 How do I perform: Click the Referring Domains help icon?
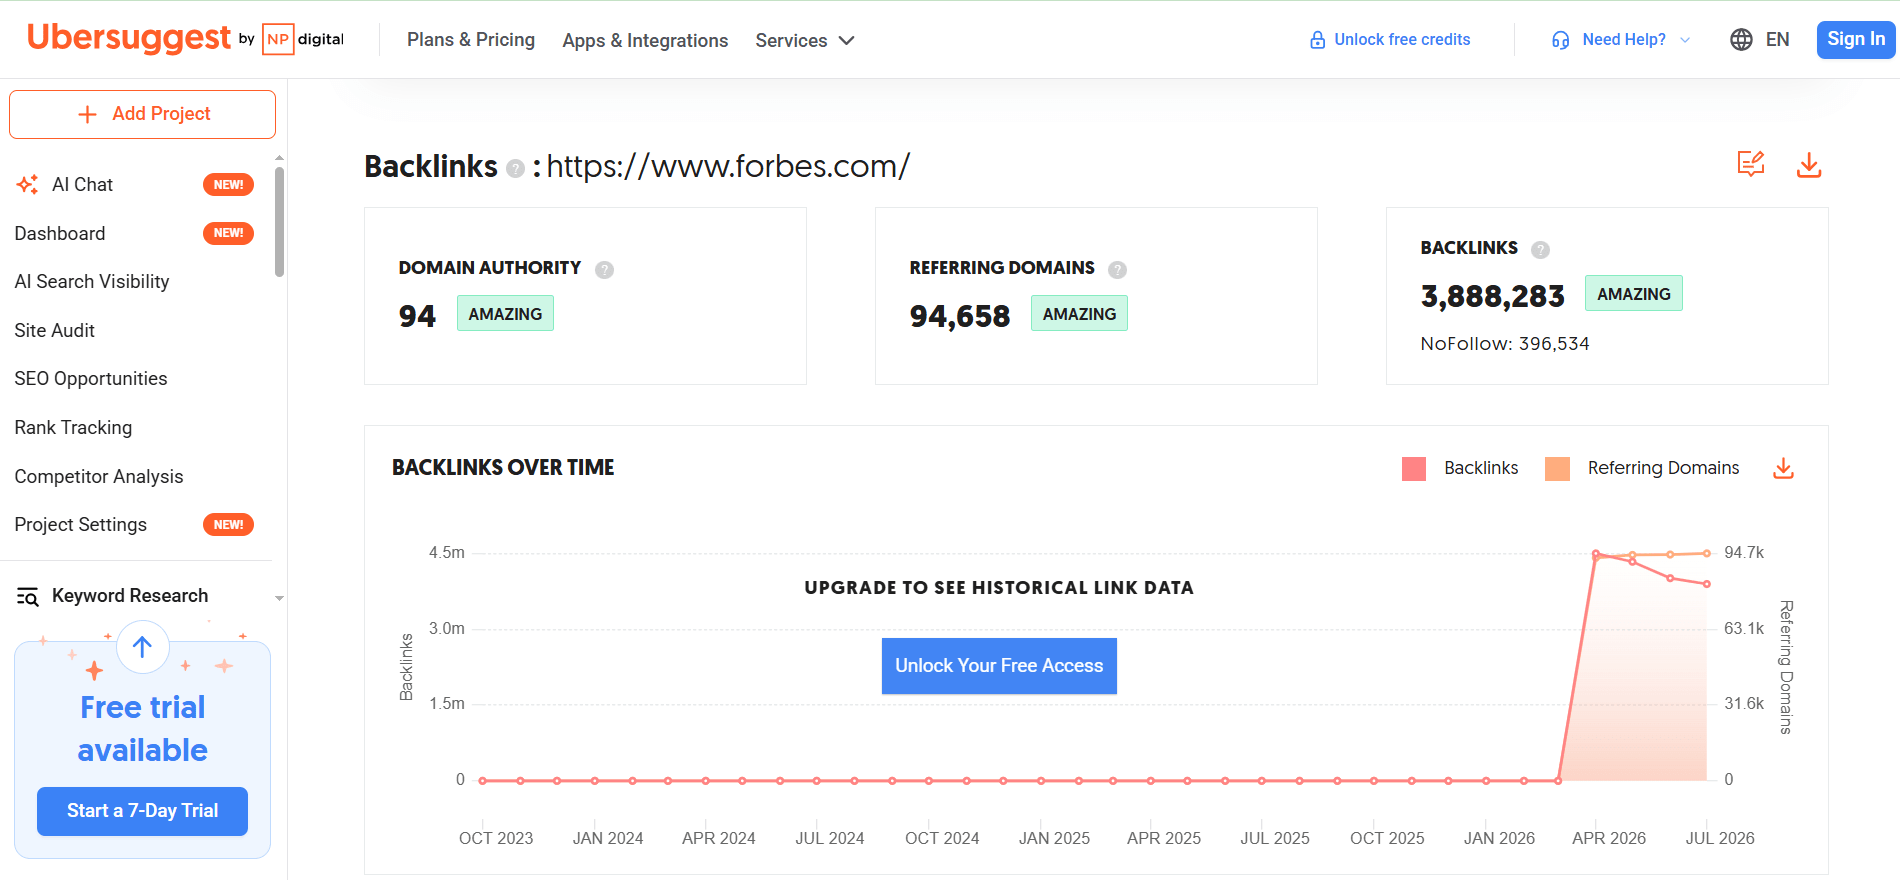tap(1118, 269)
